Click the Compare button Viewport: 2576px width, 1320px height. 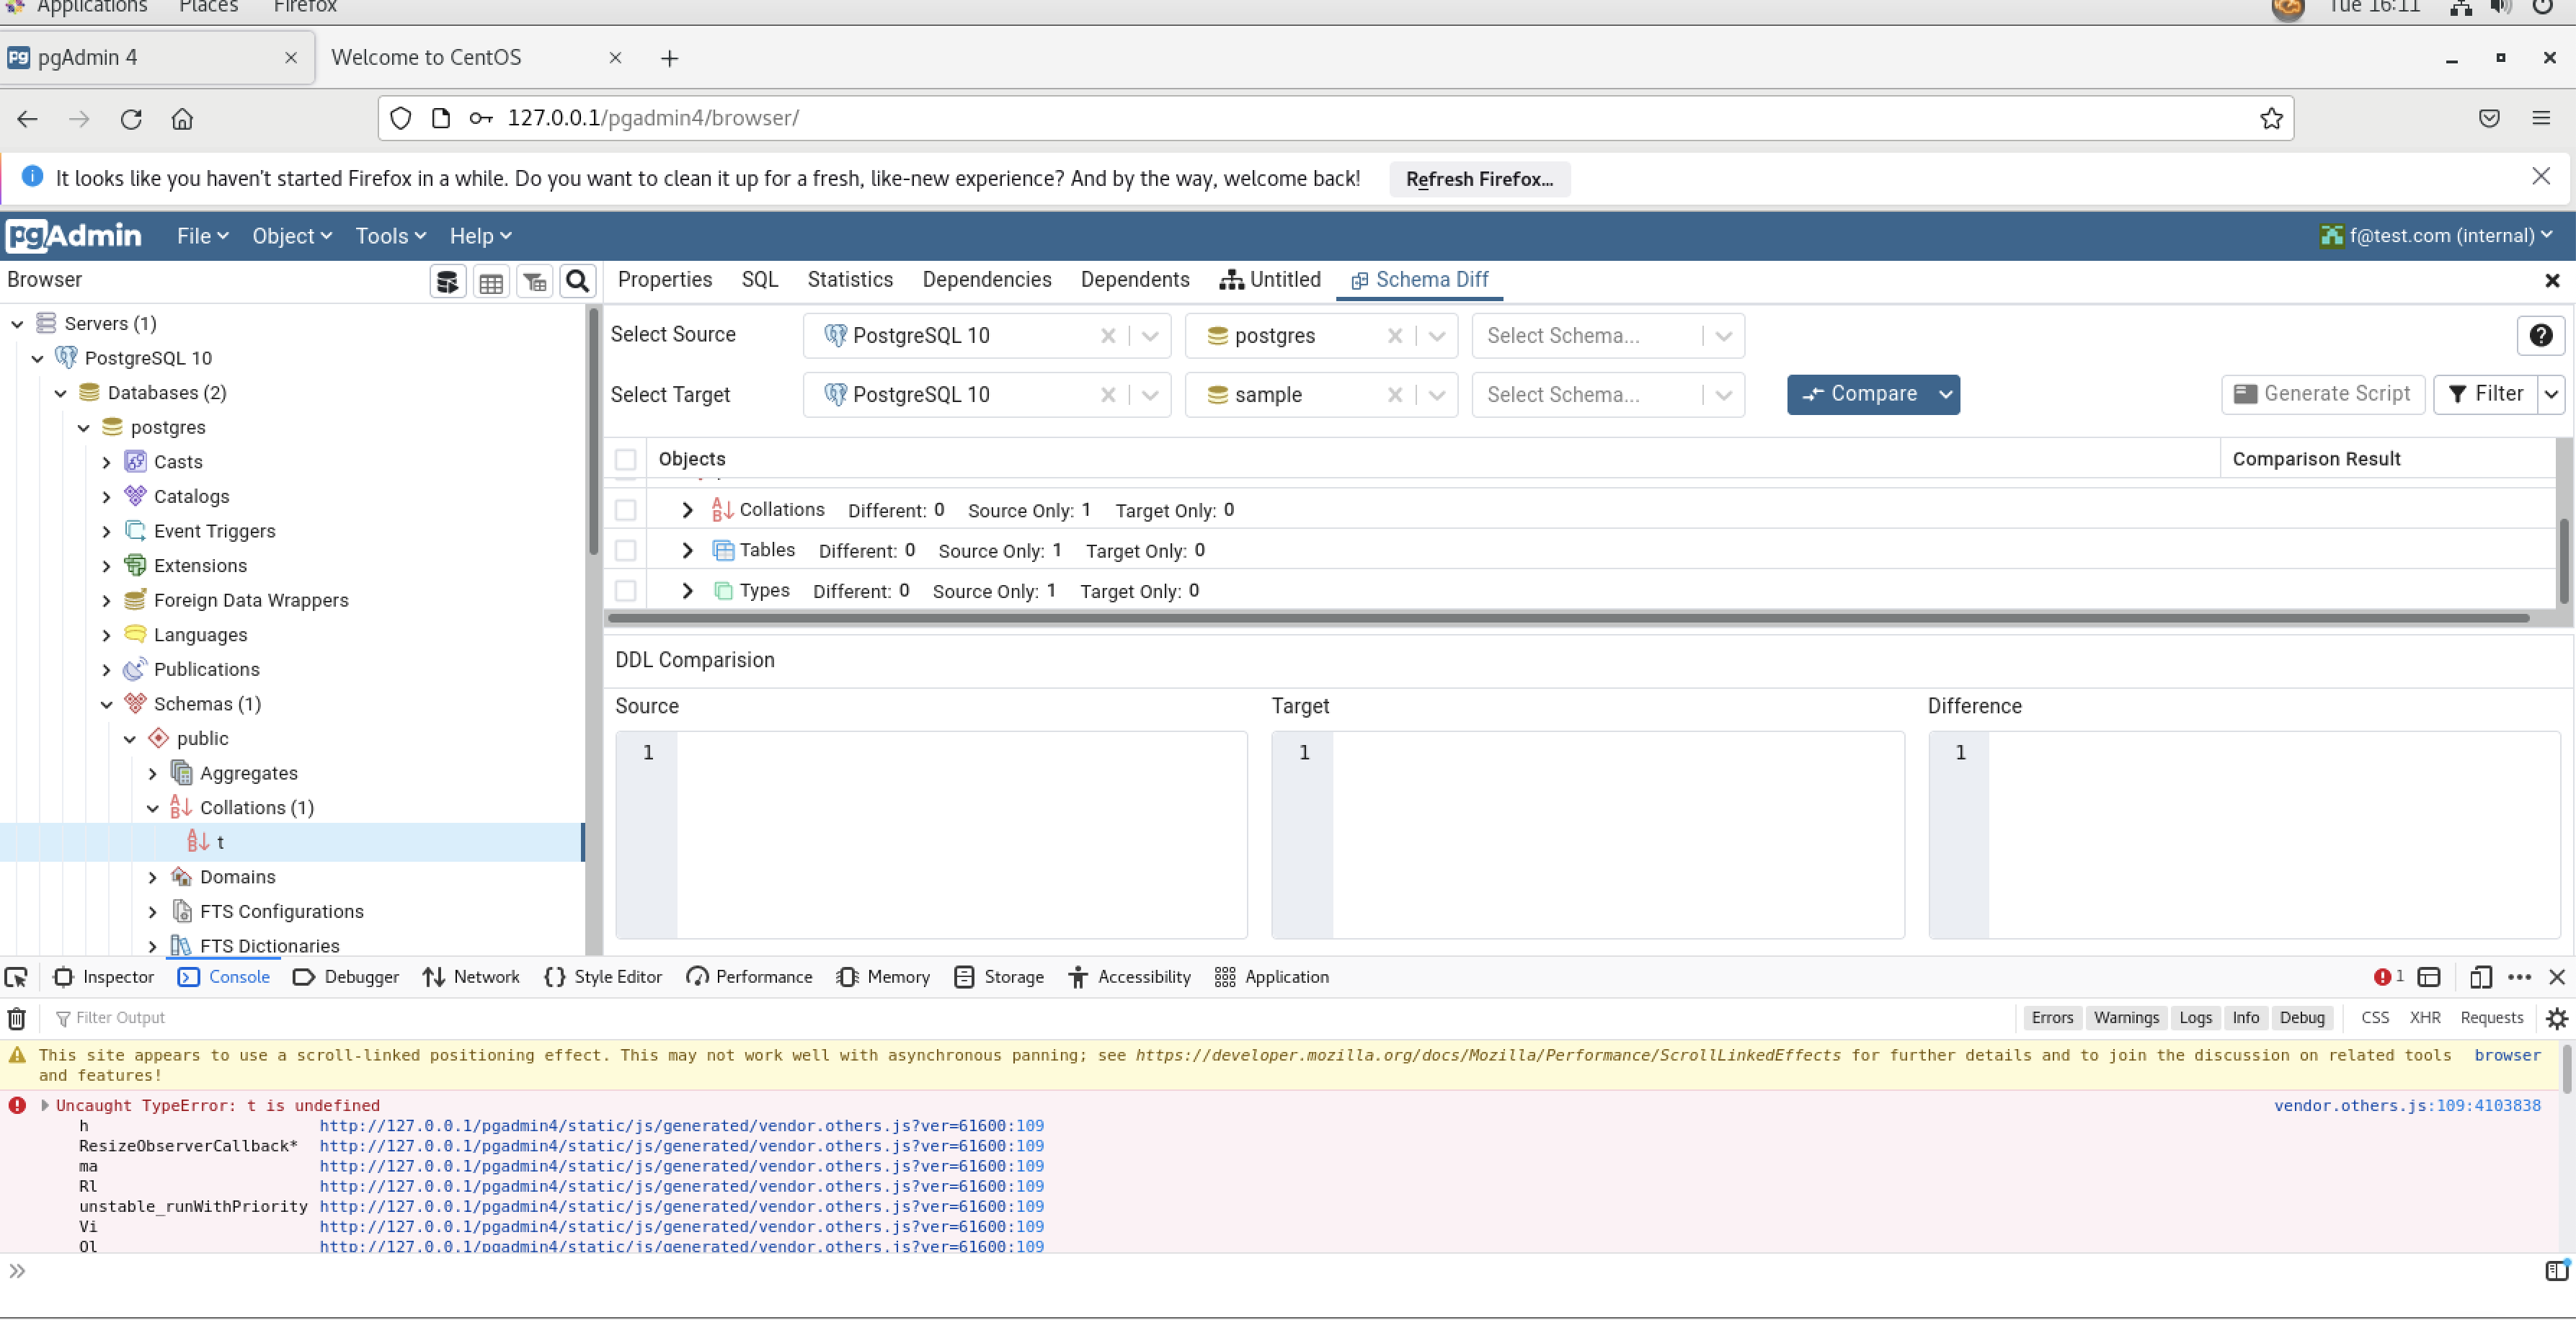click(x=1859, y=394)
